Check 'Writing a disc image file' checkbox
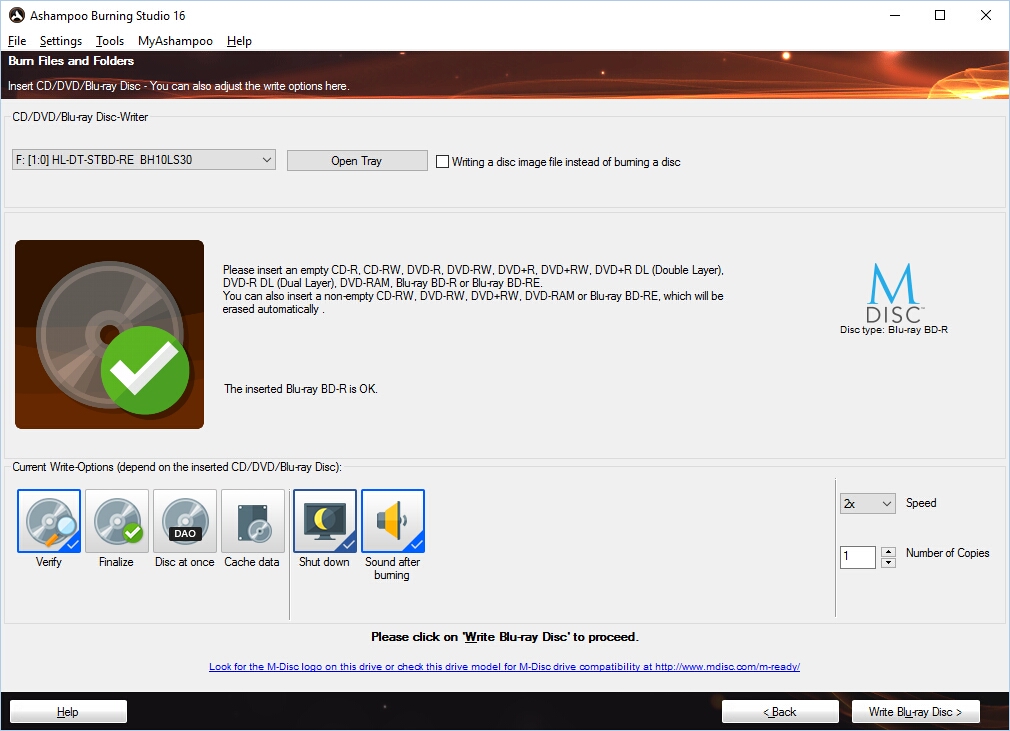This screenshot has height=731, width=1010. 443,162
